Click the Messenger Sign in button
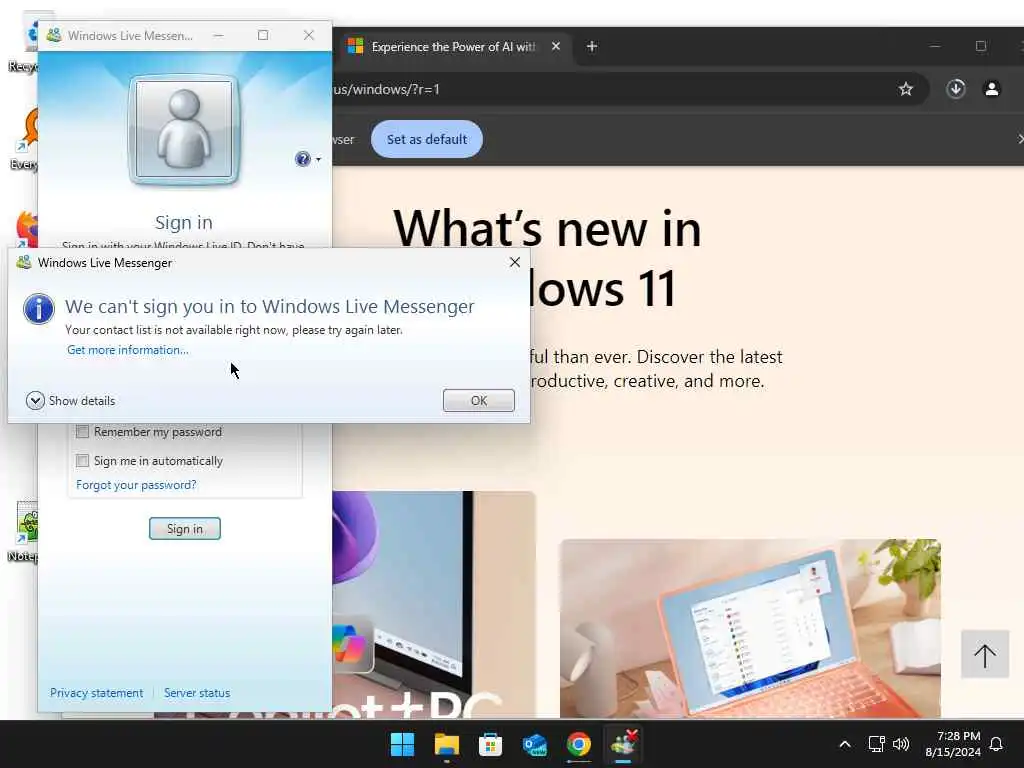Screen dimensions: 1024x768 (185, 528)
